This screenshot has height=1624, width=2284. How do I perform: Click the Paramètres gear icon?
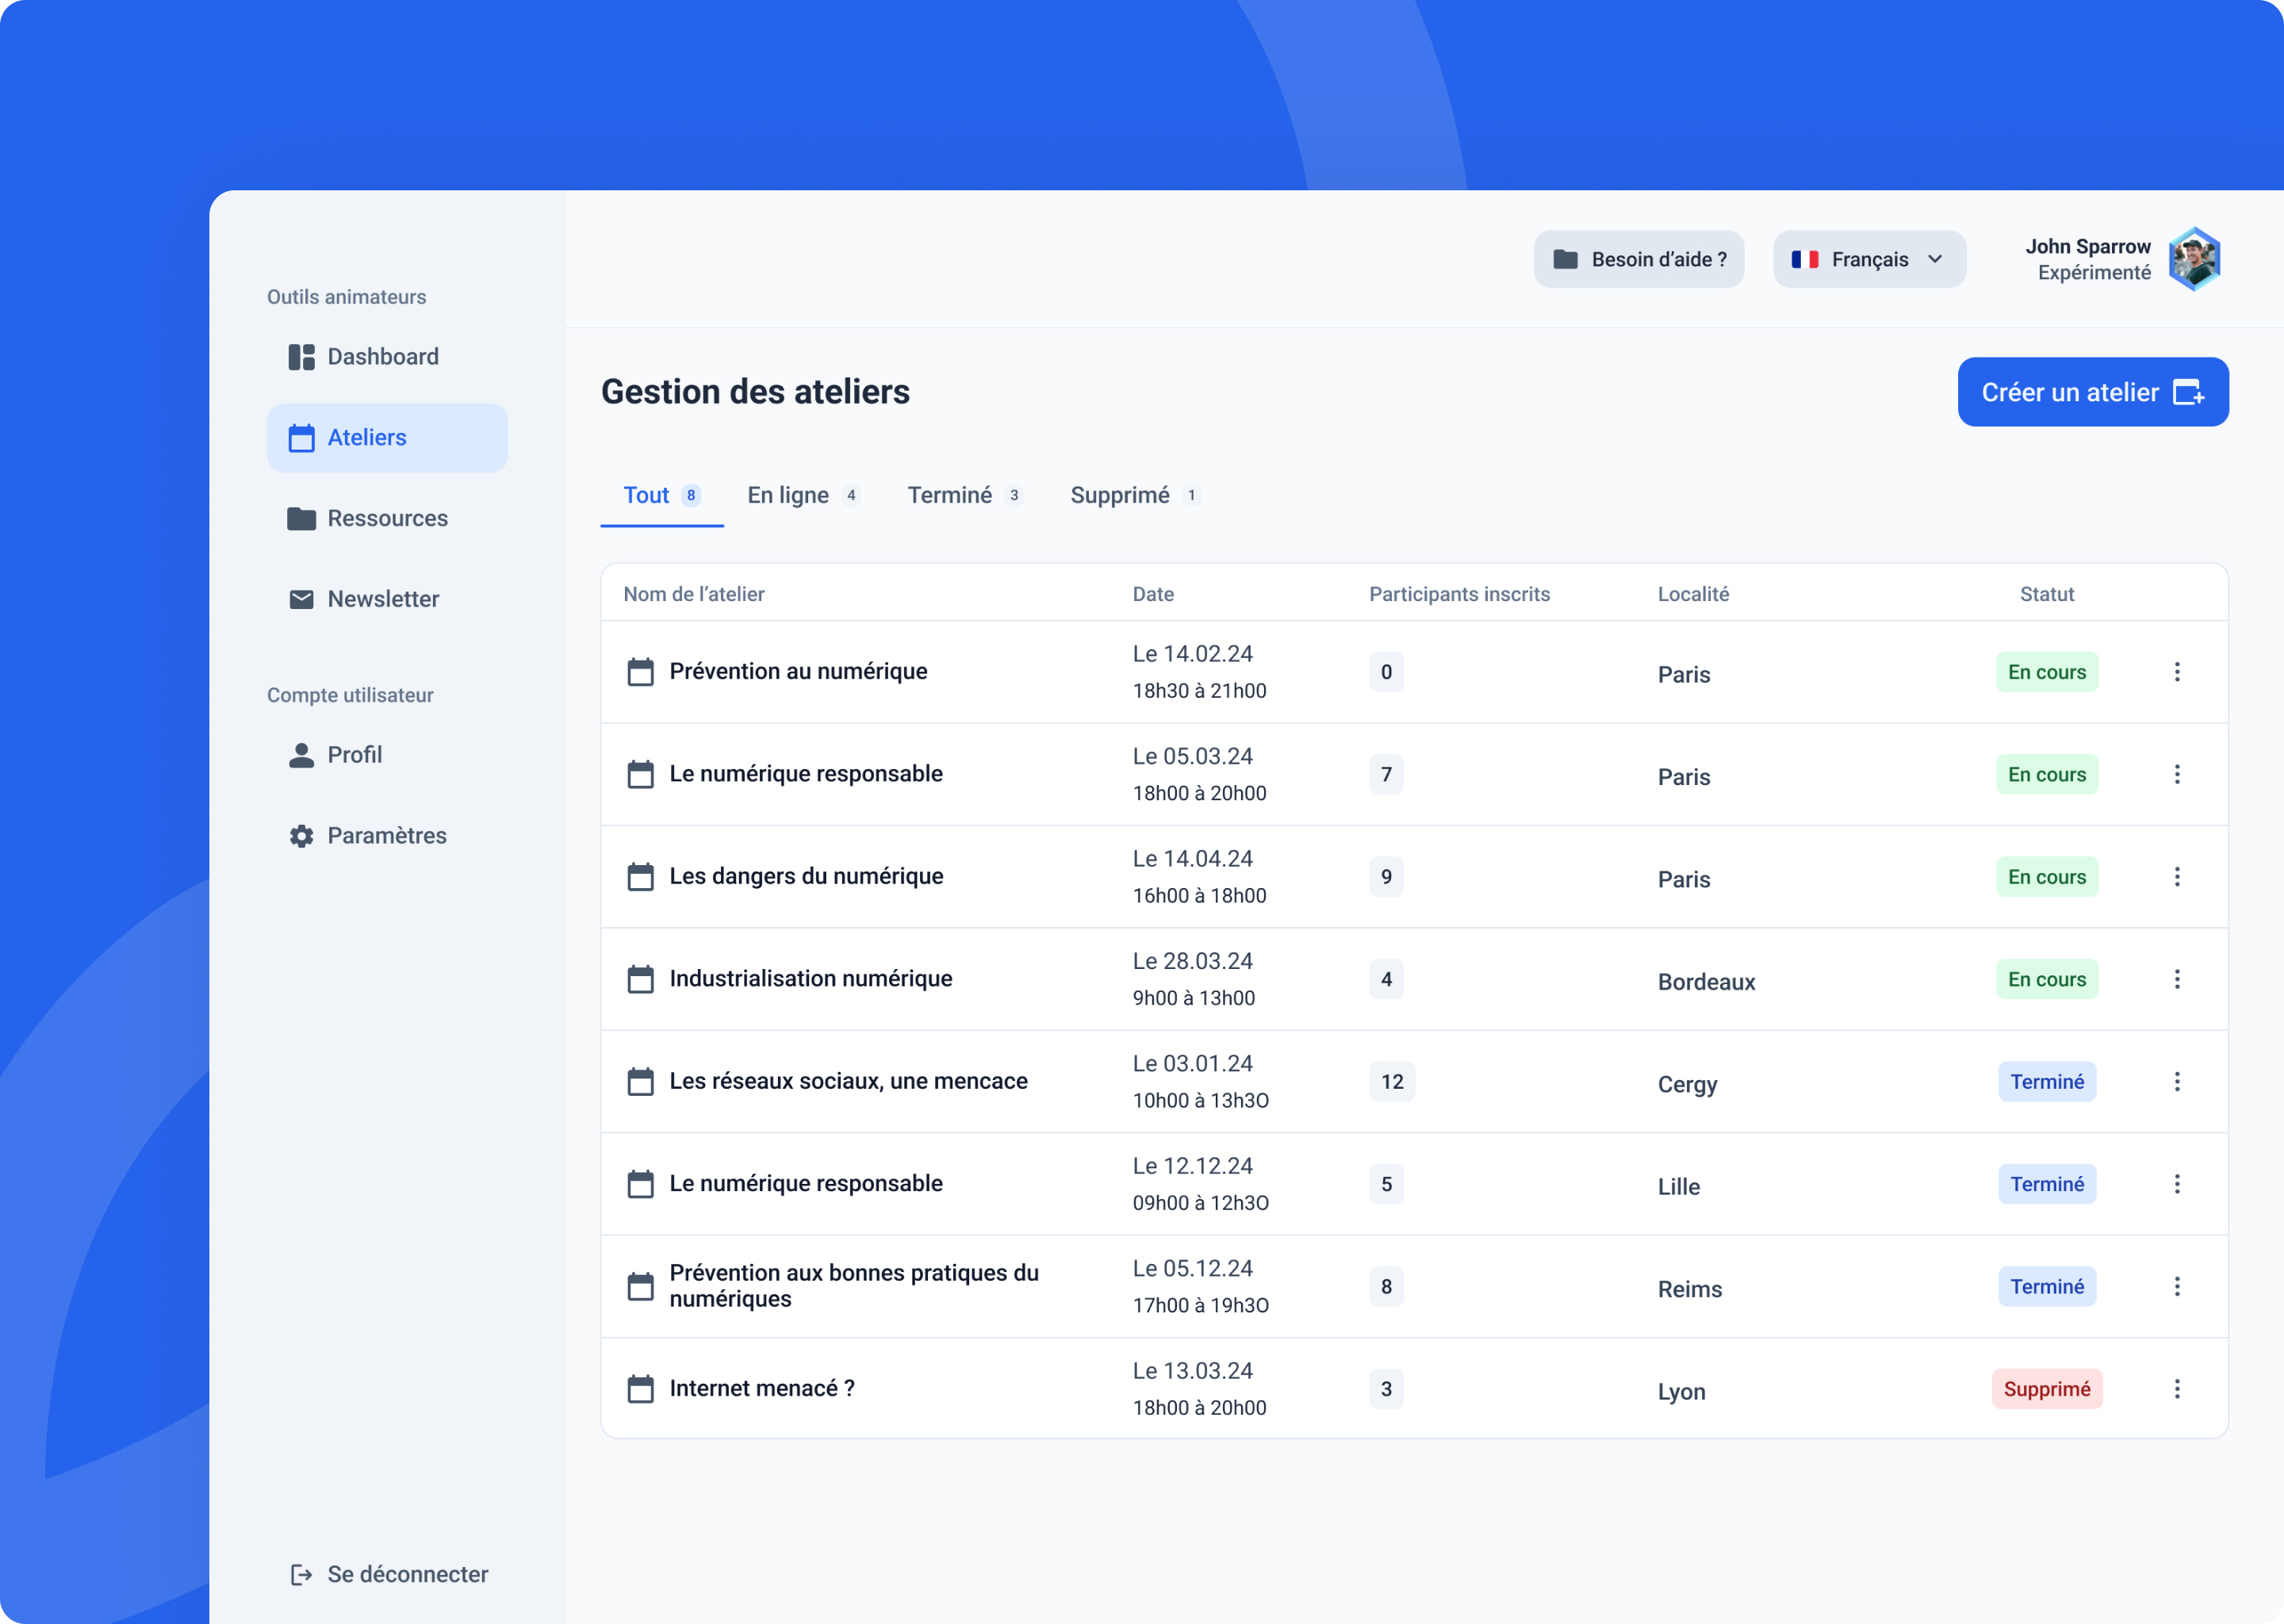click(302, 835)
